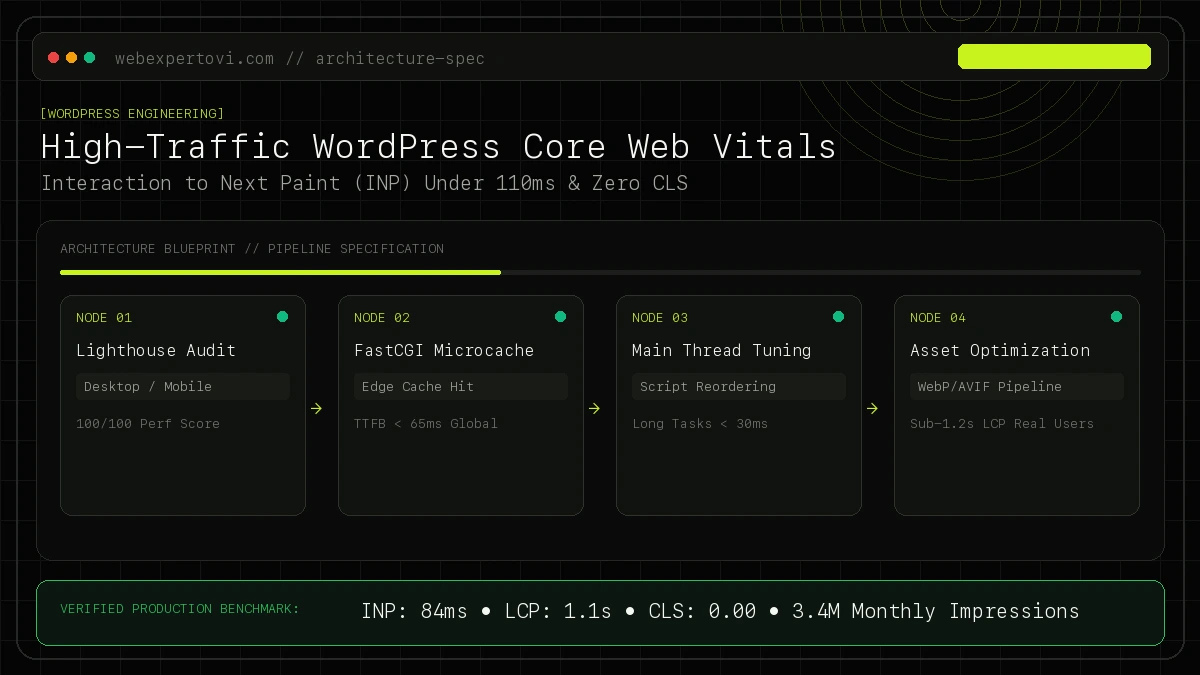Click the 100/100 Perf Score text
This screenshot has width=1200, height=675.
click(x=148, y=424)
